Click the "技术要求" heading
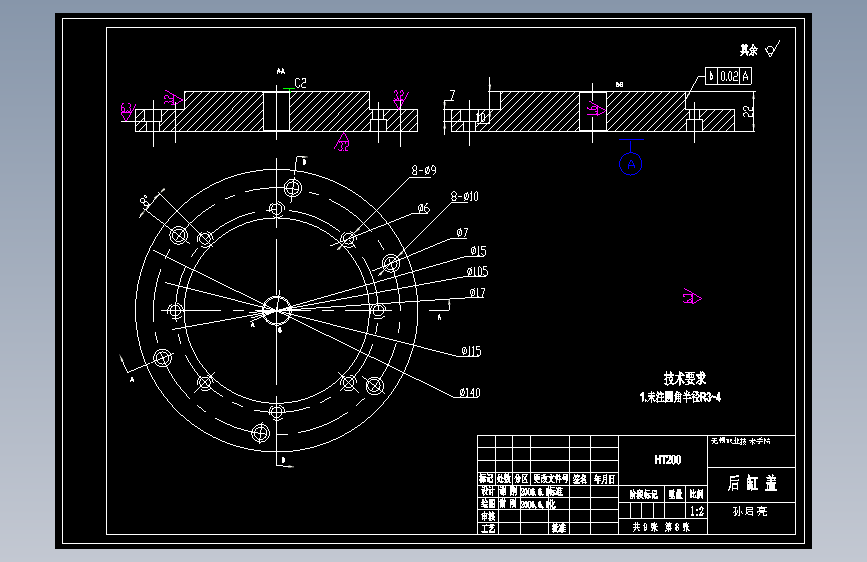The image size is (867, 562). pos(685,379)
